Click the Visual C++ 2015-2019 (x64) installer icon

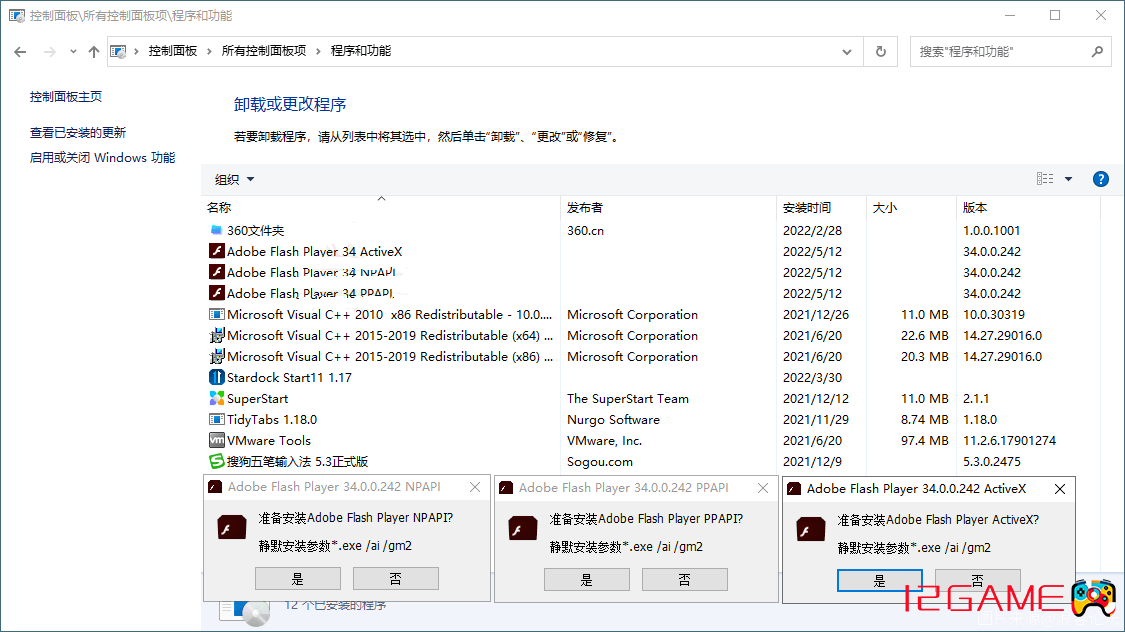click(x=216, y=335)
